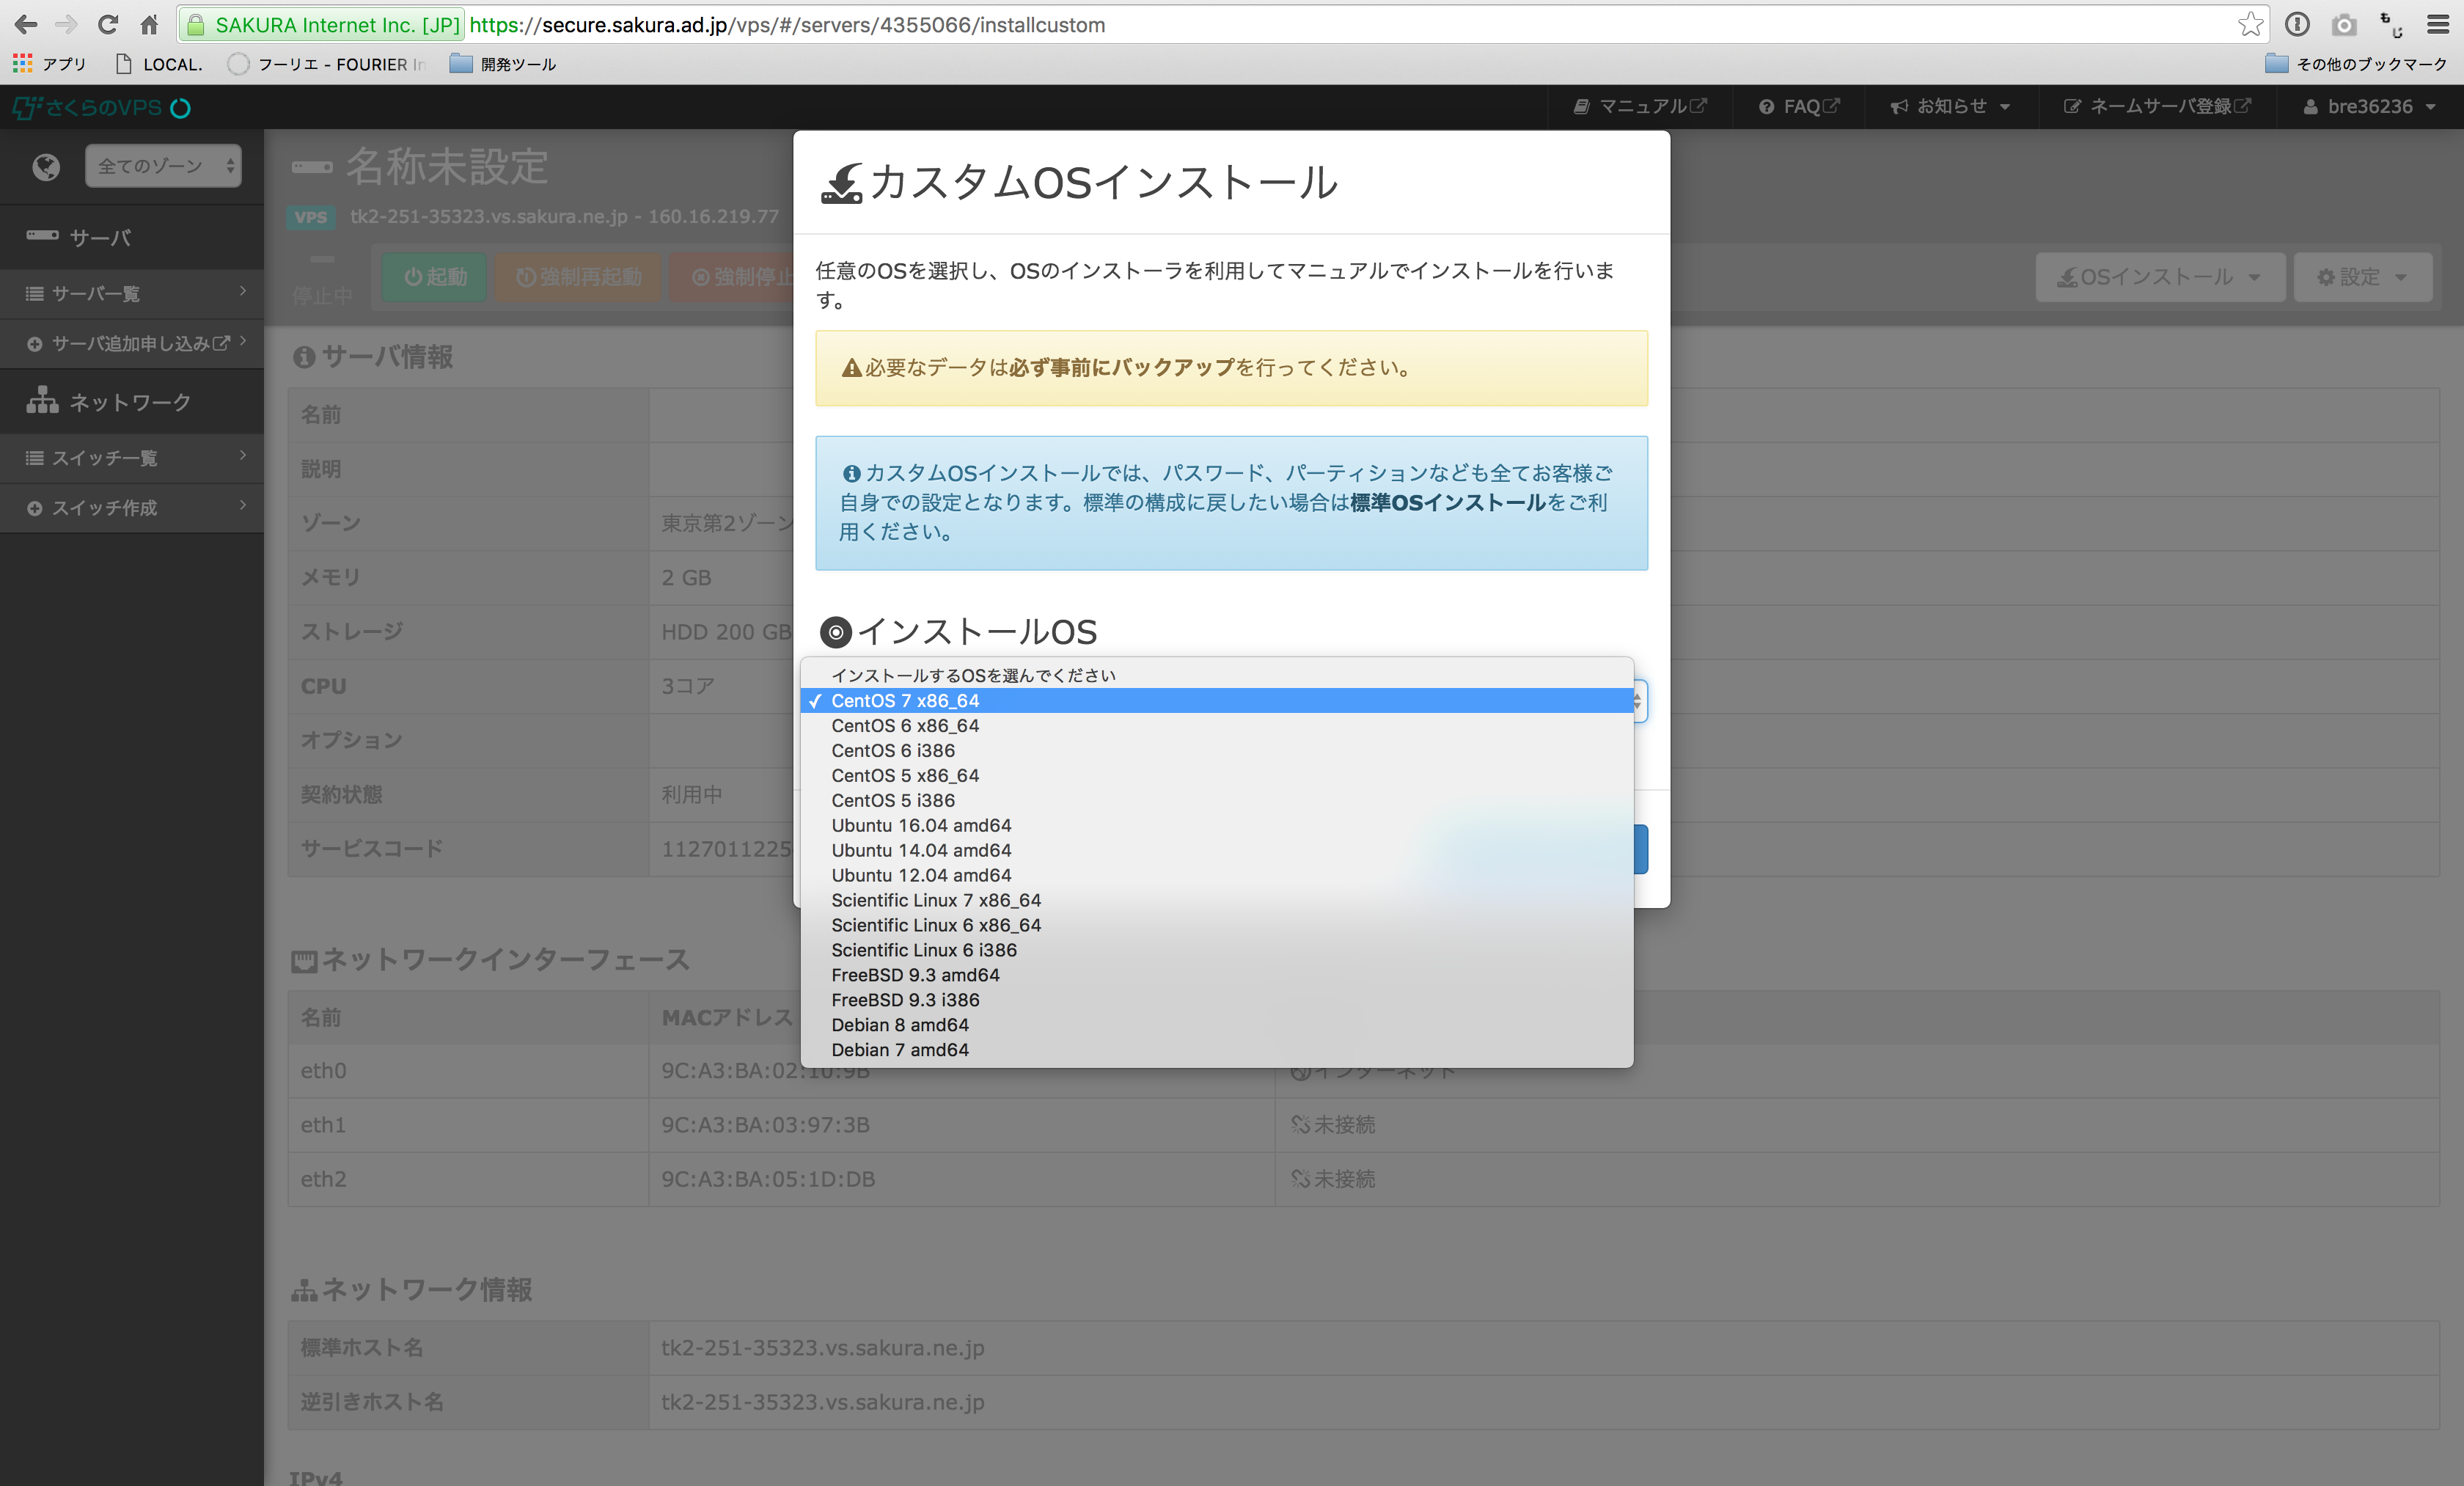Select Ubuntu 12.04 amd64 in OS list
The height and width of the screenshot is (1486, 2464).
1217,875
